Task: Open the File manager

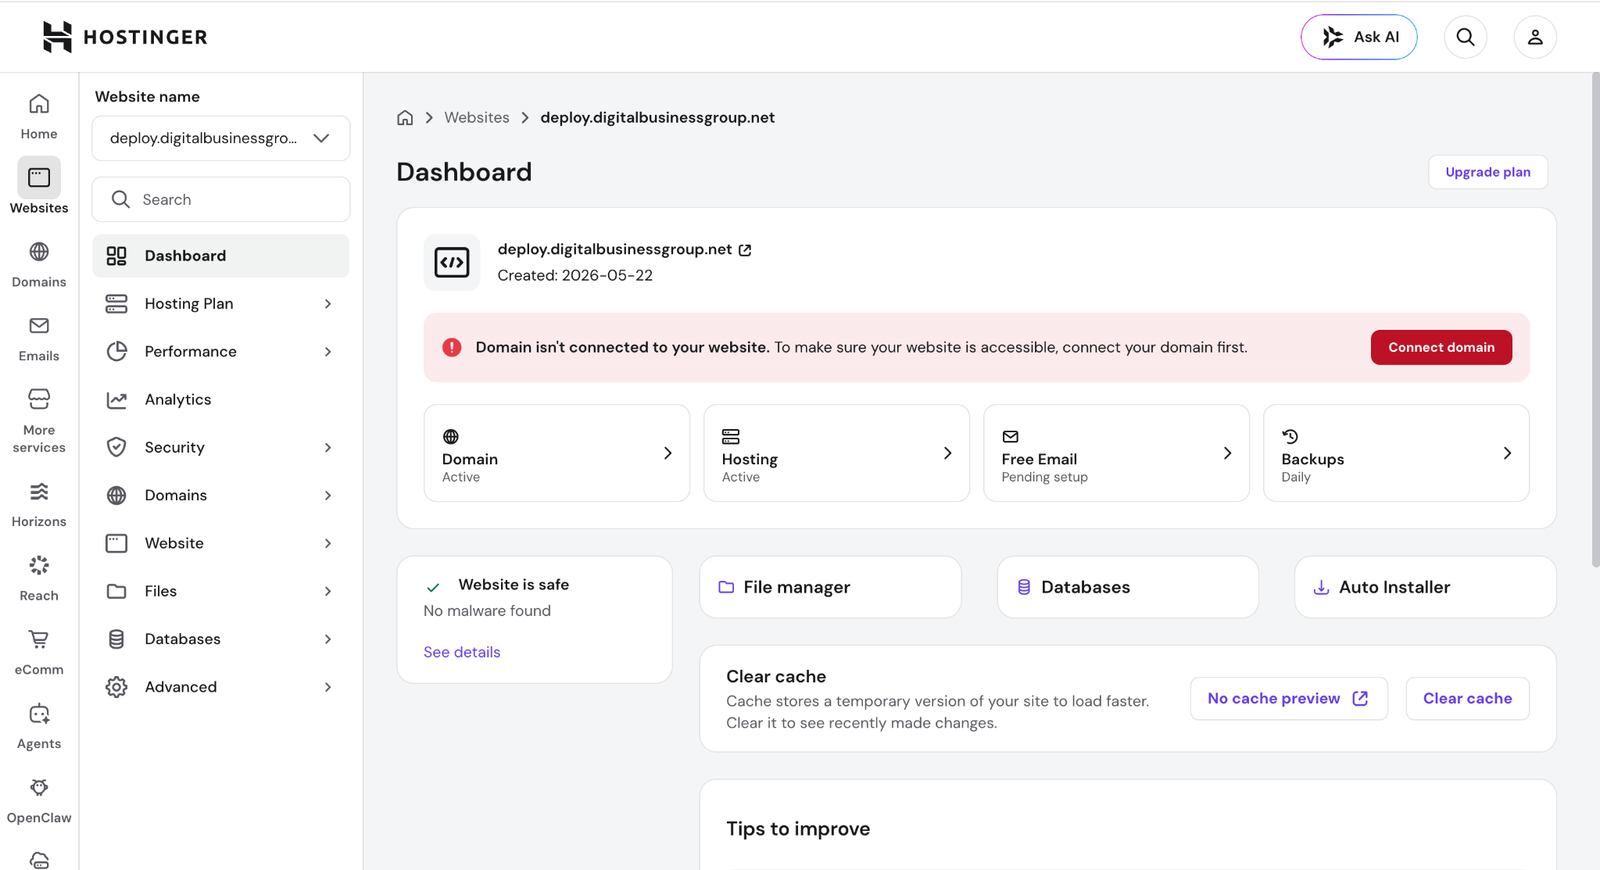Action: [x=831, y=587]
